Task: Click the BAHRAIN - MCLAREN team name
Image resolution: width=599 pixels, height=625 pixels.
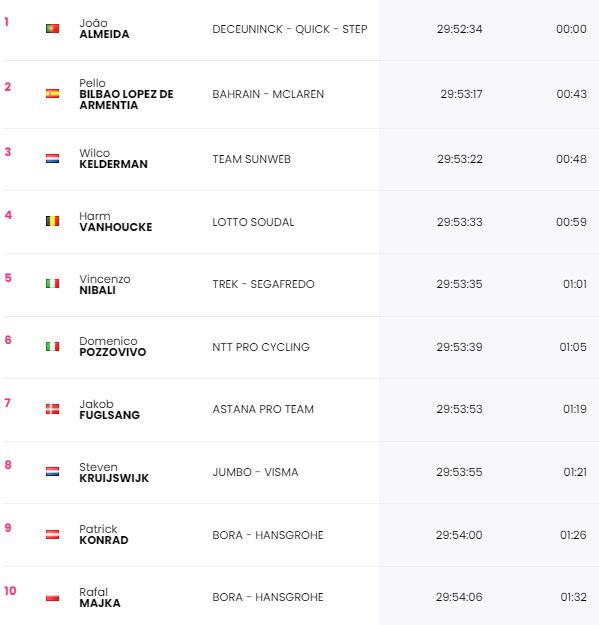Action: (268, 94)
